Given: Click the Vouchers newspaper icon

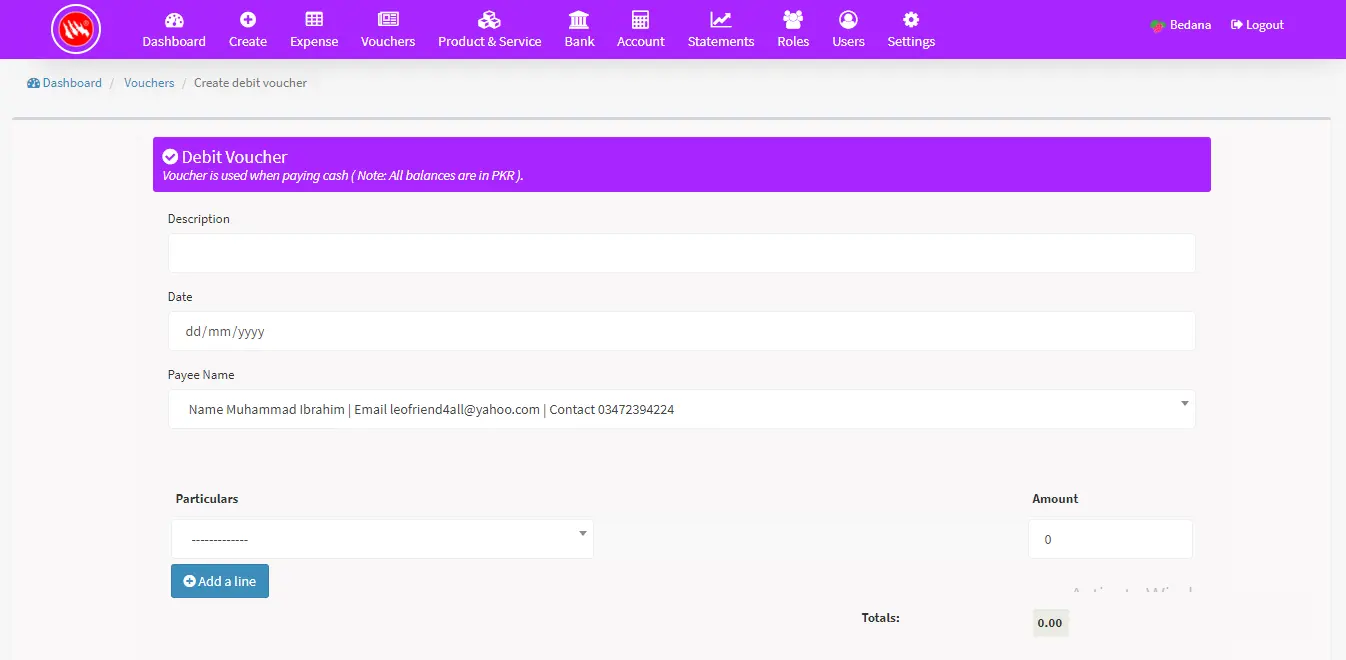Looking at the screenshot, I should click(x=388, y=20).
